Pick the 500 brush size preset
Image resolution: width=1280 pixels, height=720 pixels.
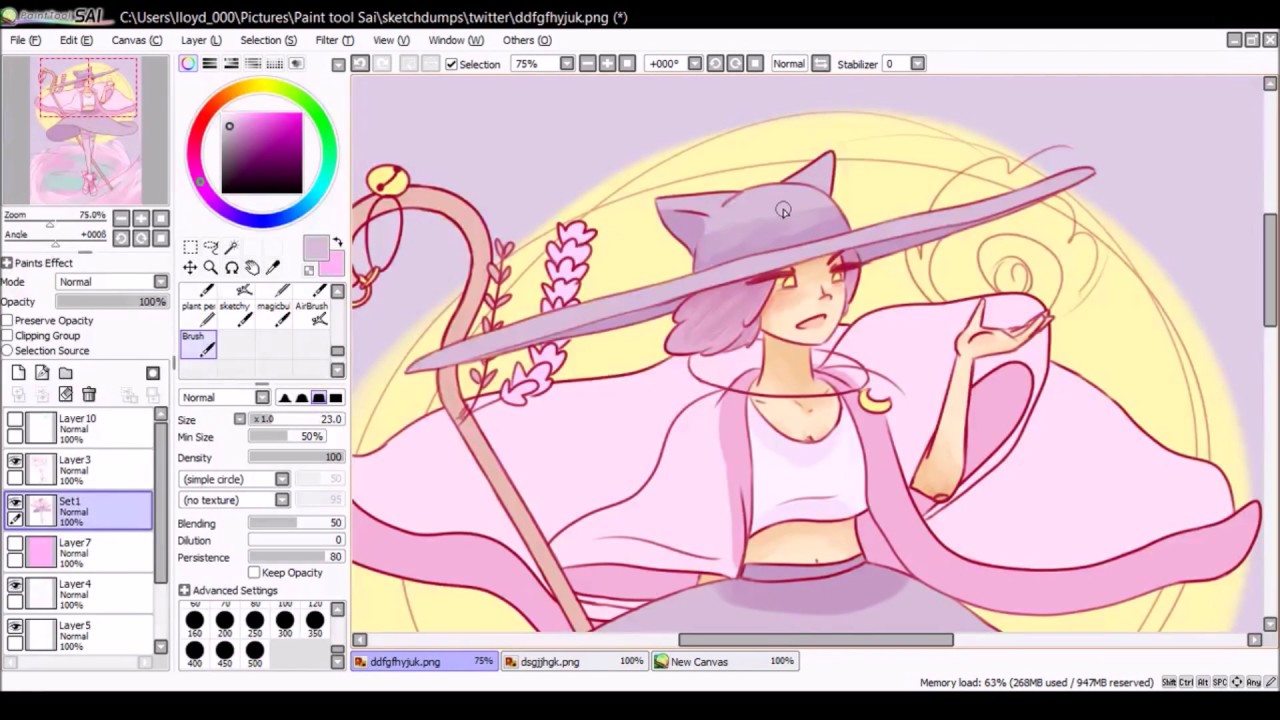click(255, 654)
